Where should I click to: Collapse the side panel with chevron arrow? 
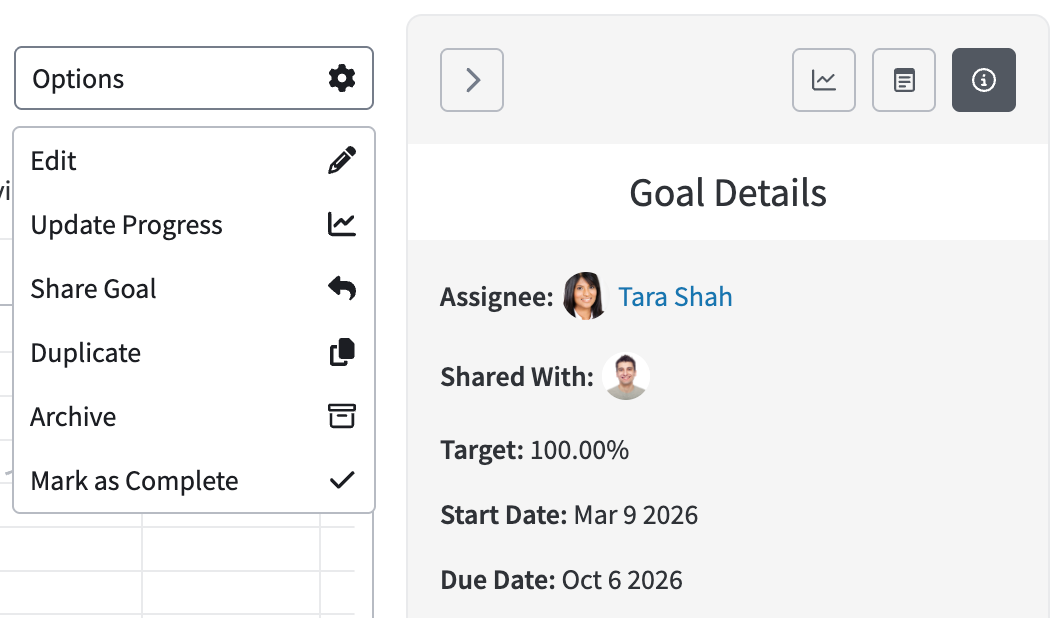(x=472, y=80)
